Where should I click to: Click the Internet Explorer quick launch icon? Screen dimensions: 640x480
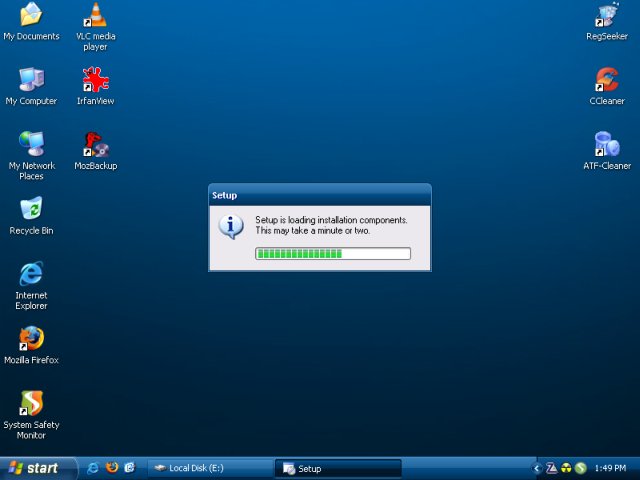pyautogui.click(x=93, y=468)
